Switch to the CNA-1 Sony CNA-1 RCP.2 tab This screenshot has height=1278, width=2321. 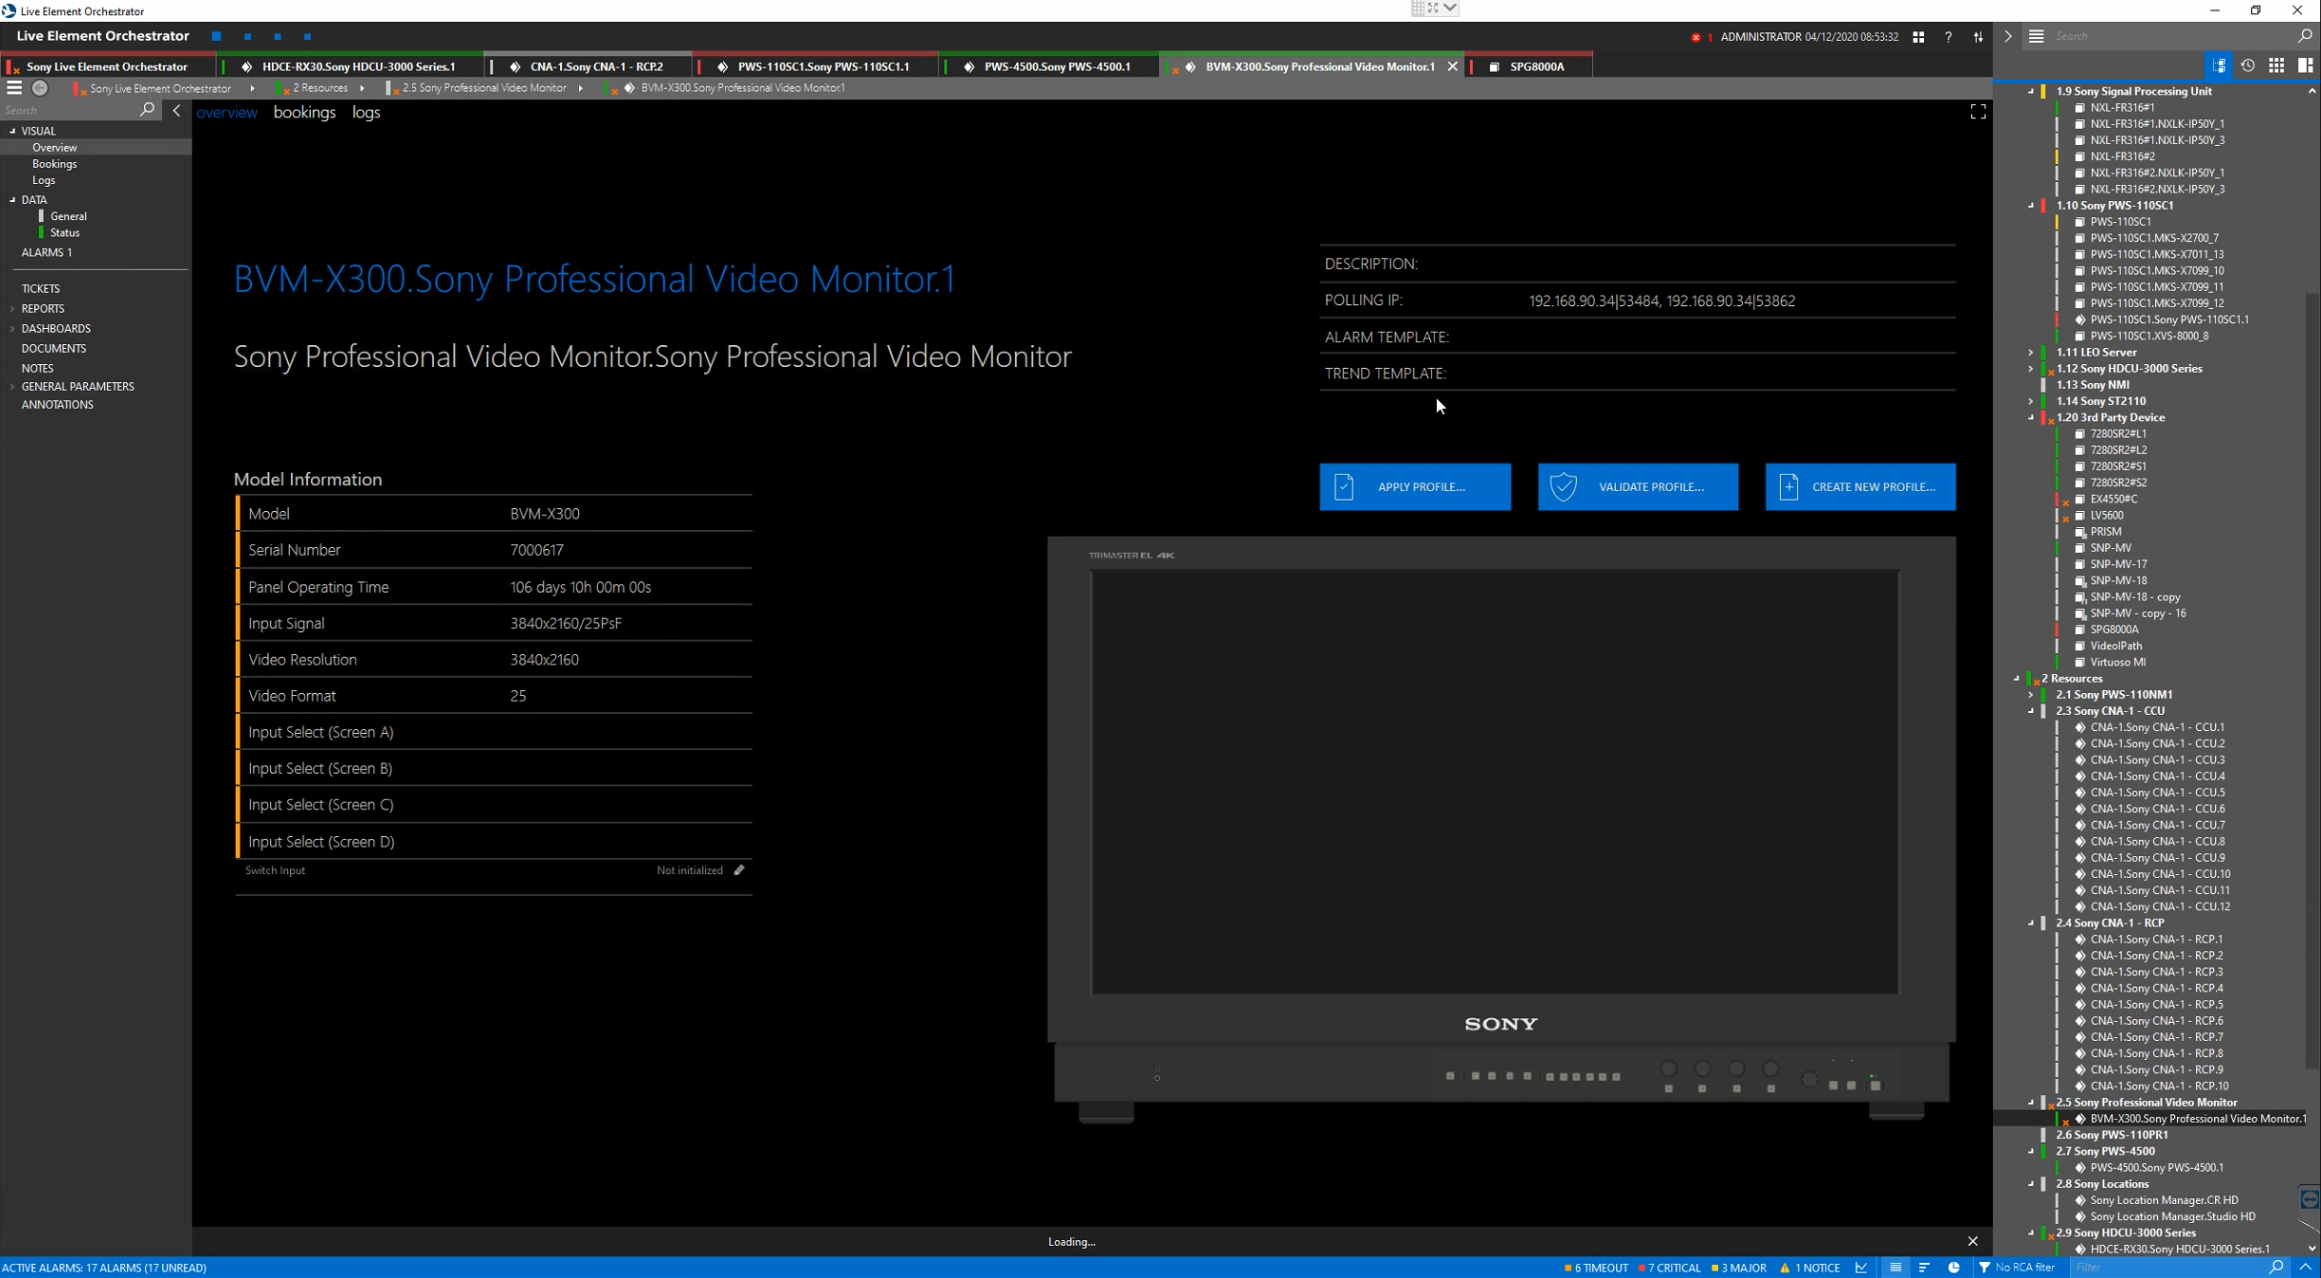pyautogui.click(x=590, y=66)
